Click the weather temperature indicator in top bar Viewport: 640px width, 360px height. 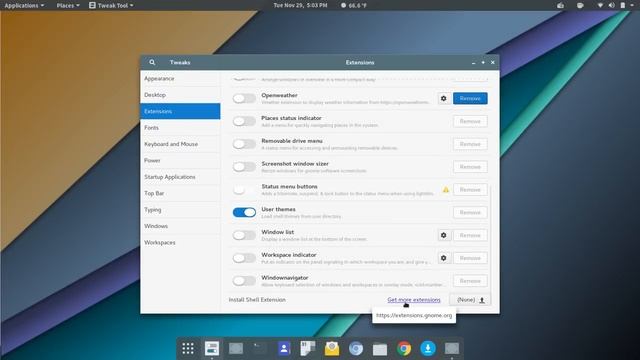coord(354,5)
